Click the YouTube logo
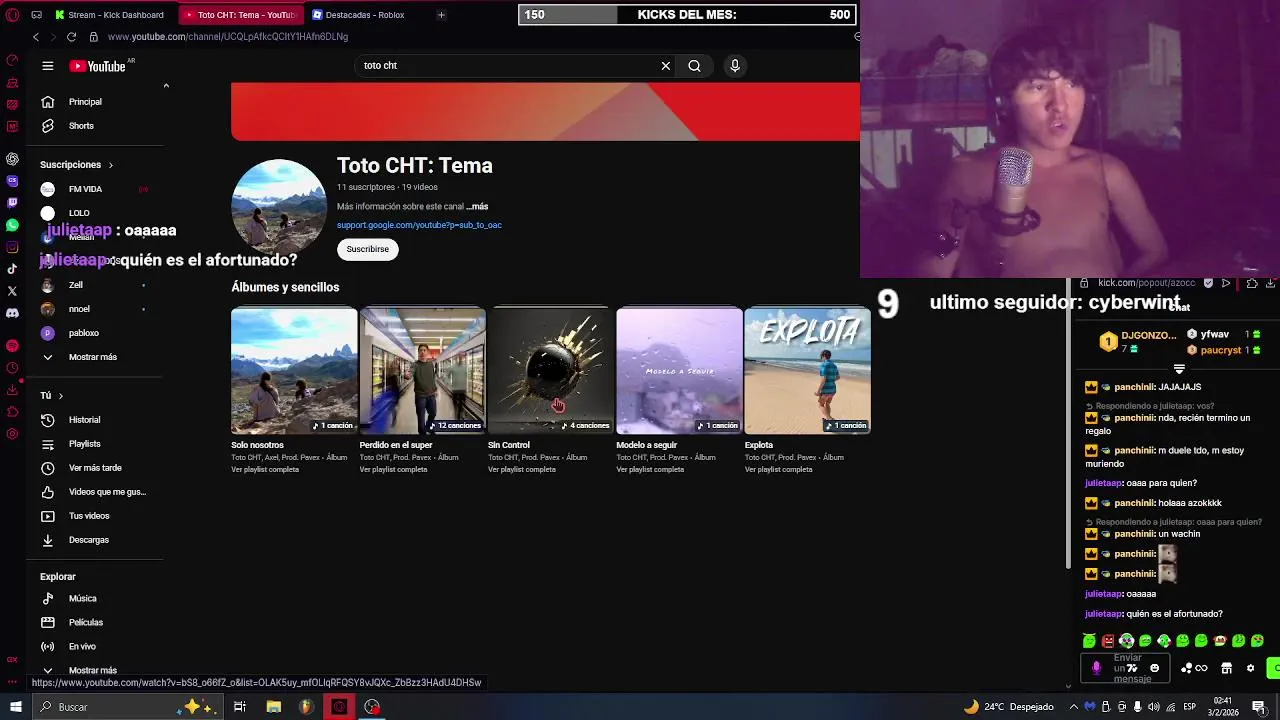This screenshot has width=1280, height=720. [98, 66]
